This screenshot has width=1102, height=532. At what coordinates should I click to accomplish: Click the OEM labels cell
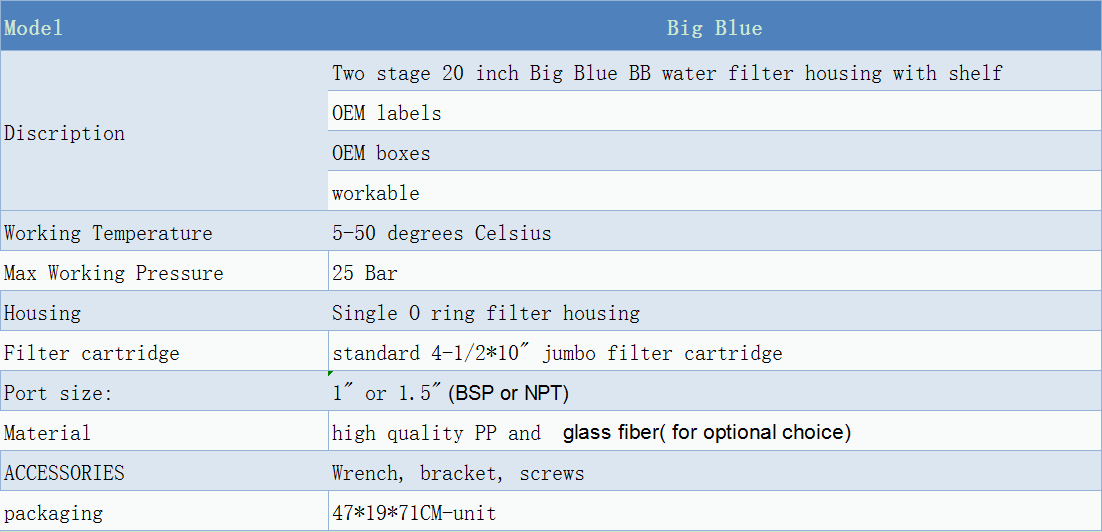pos(715,111)
